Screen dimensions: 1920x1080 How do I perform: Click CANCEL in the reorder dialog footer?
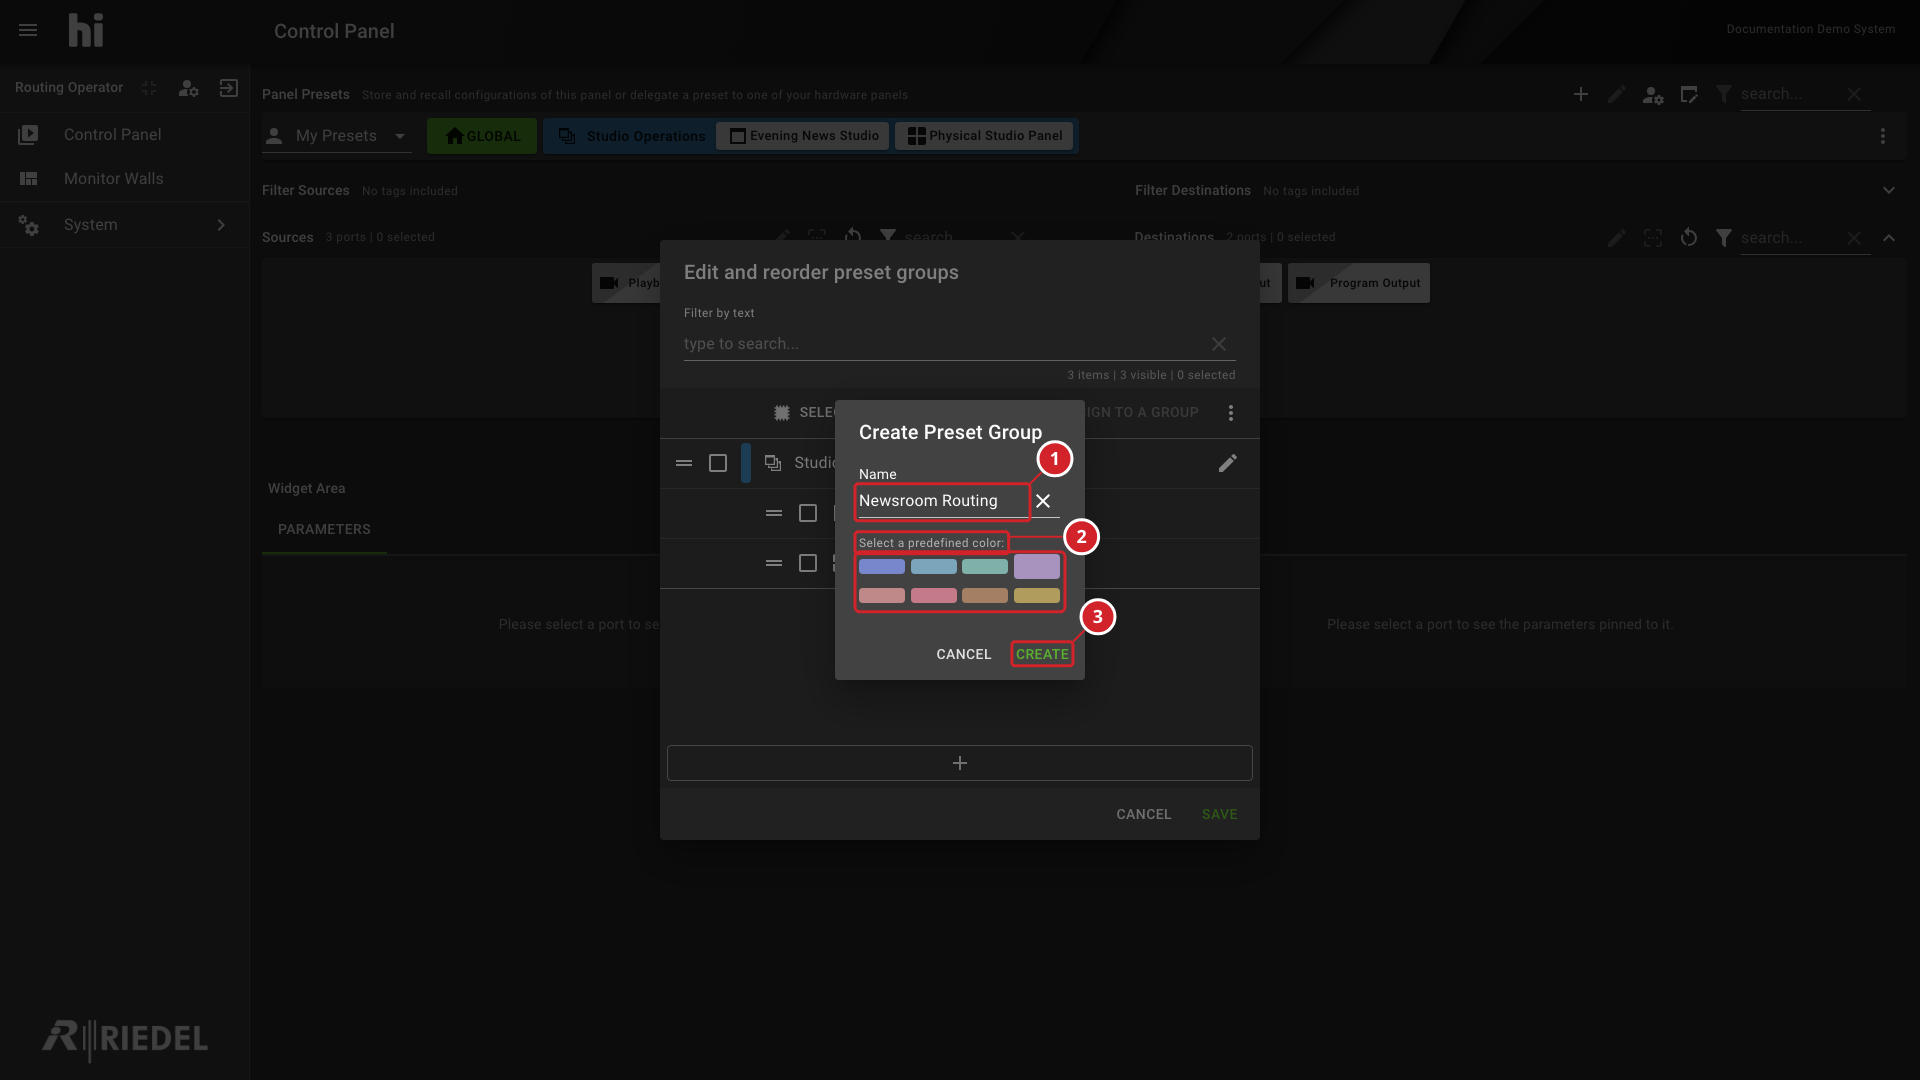click(x=1144, y=814)
